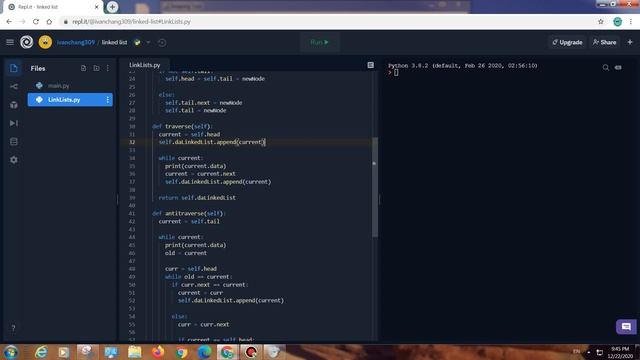The height and width of the screenshot is (360, 640).
Task: Create new repl with plus icon
Action: click(630, 42)
